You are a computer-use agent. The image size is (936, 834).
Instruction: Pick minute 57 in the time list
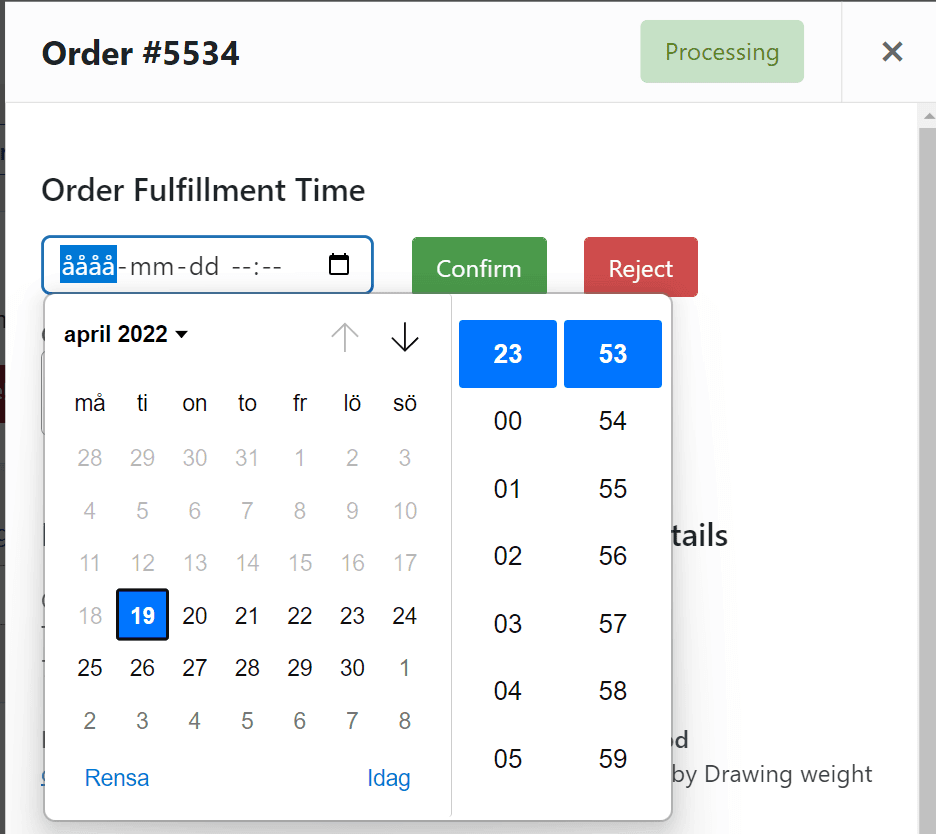click(613, 623)
